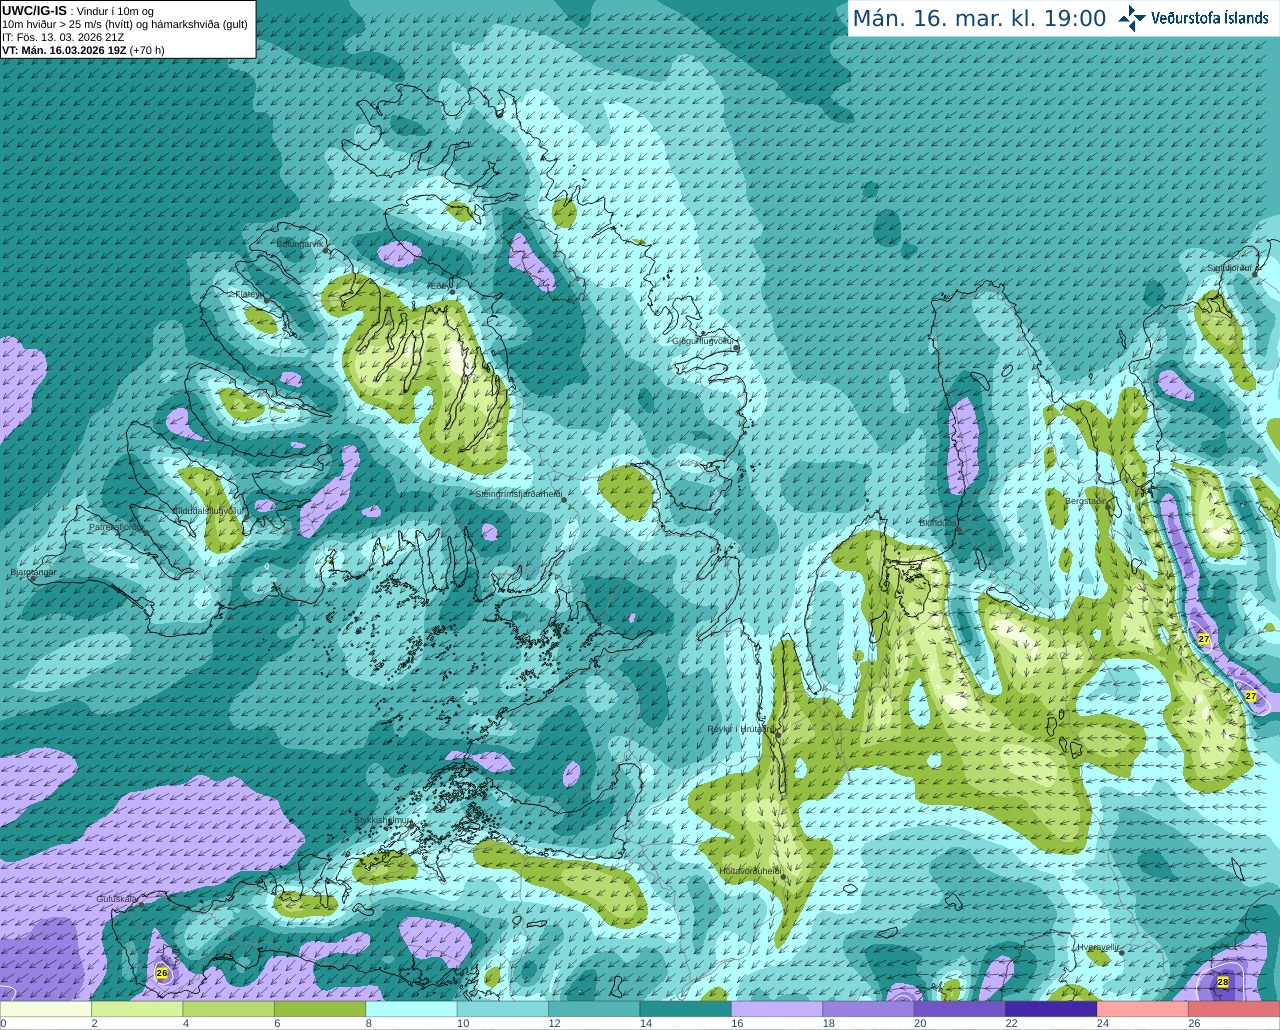Image resolution: width=1280 pixels, height=1030 pixels.
Task: Click the red legend swatch above 26 m/s
Action: point(1234,1010)
